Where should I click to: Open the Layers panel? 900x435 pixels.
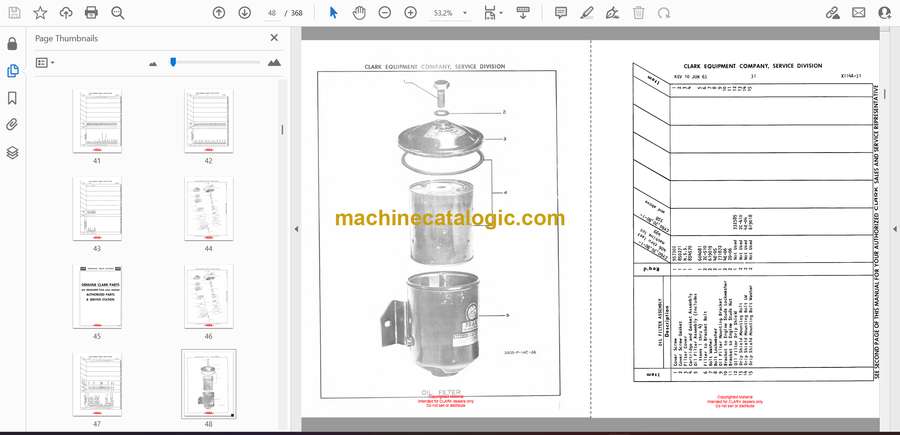(13, 152)
